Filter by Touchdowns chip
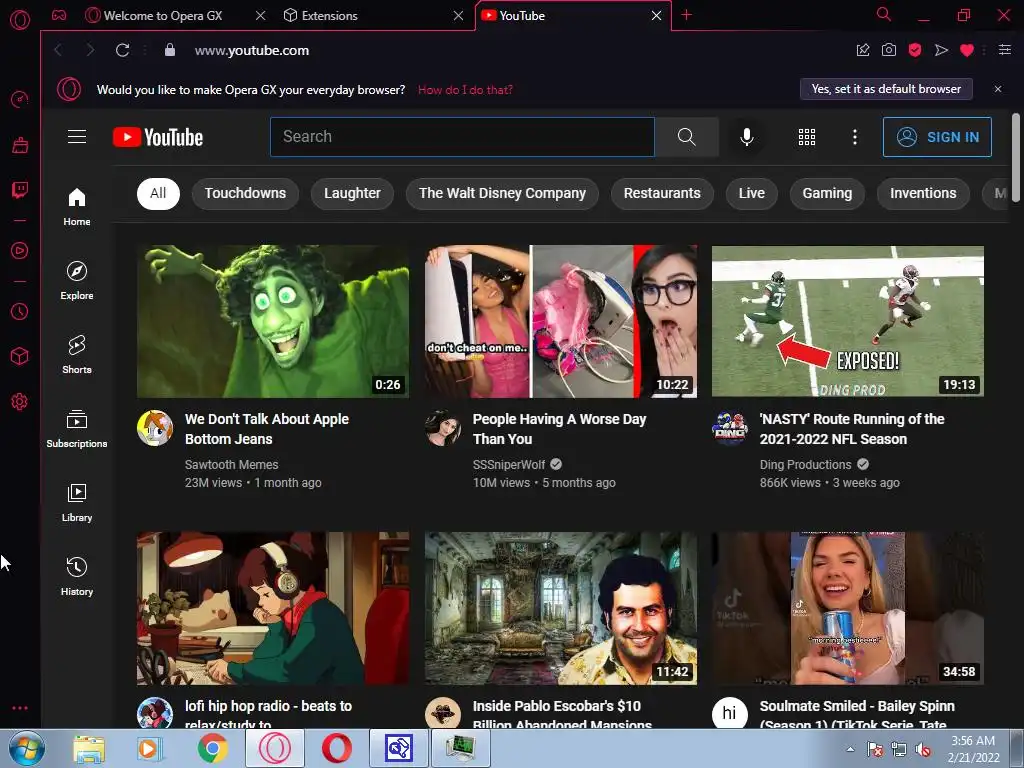The image size is (1024, 768). coord(246,193)
